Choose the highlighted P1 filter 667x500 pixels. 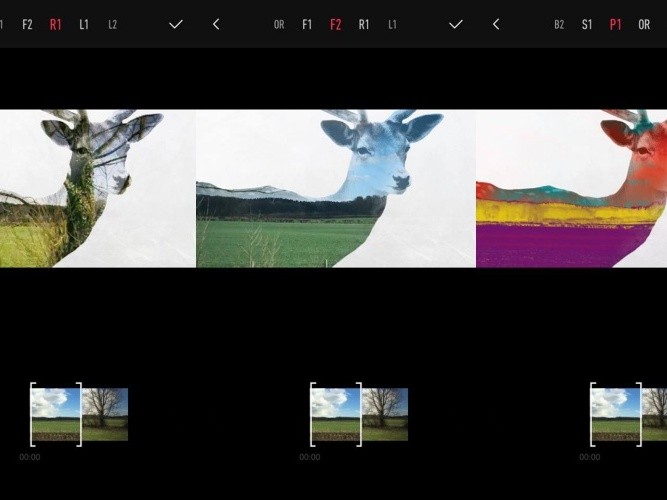pos(615,24)
